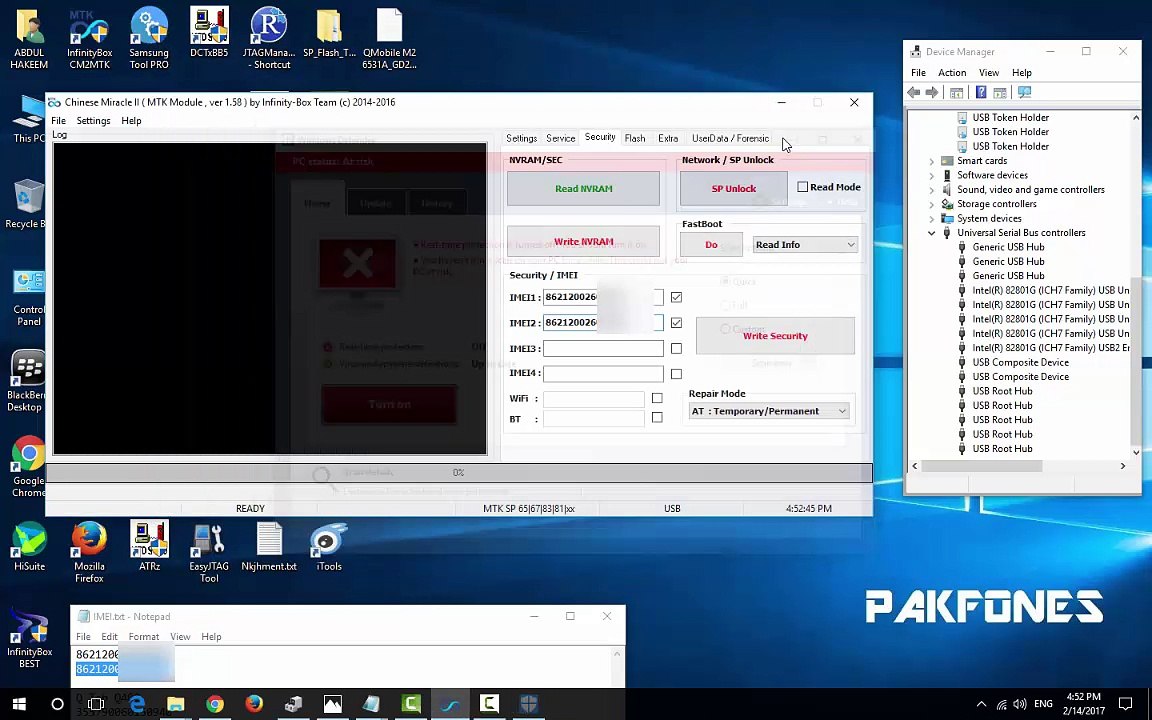Click Device Manager forward arrow toolbar icon

coord(932,93)
